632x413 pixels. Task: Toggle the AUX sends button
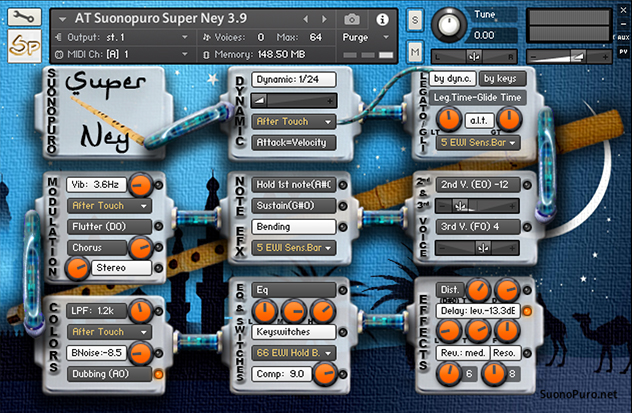(623, 37)
